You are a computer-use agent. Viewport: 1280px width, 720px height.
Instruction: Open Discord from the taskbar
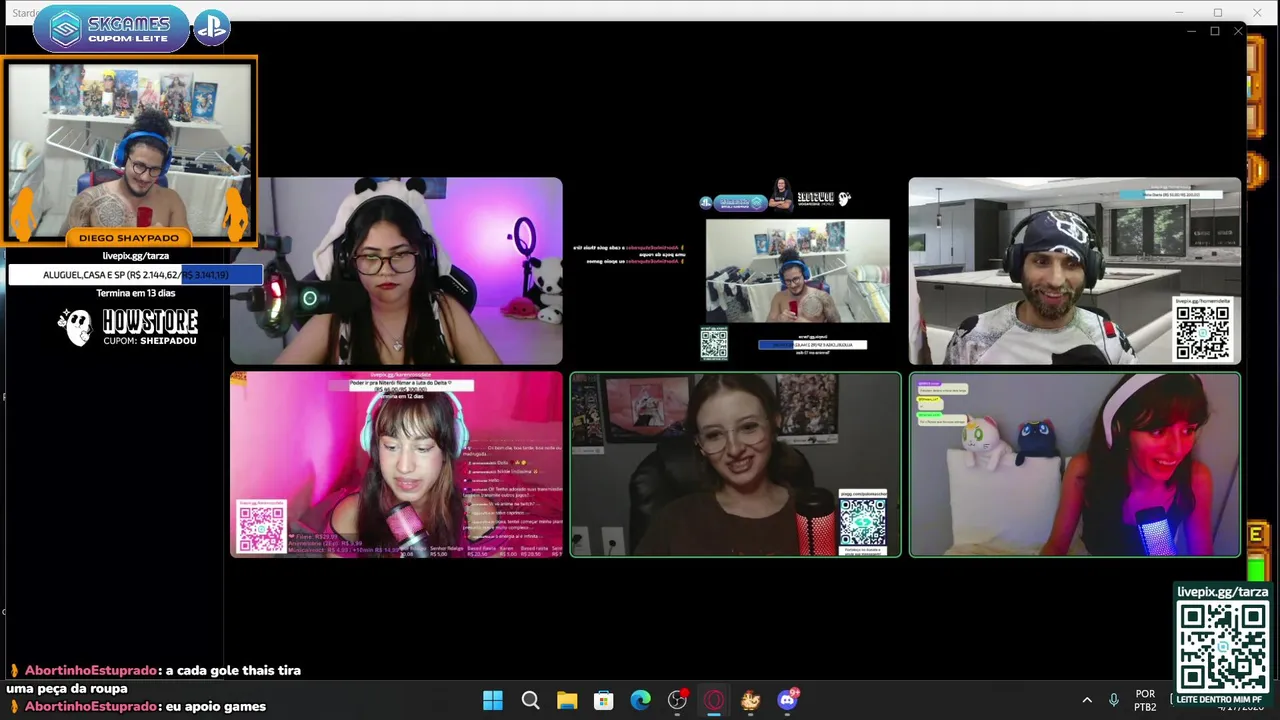(x=787, y=700)
